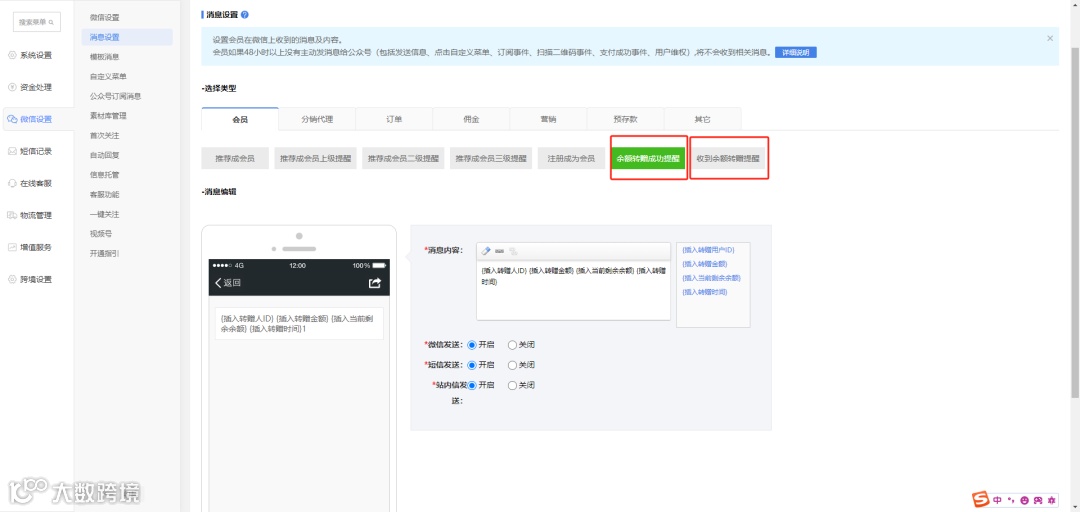Open 客服功能 in the submenu
The width and height of the screenshot is (1080, 512).
104,195
